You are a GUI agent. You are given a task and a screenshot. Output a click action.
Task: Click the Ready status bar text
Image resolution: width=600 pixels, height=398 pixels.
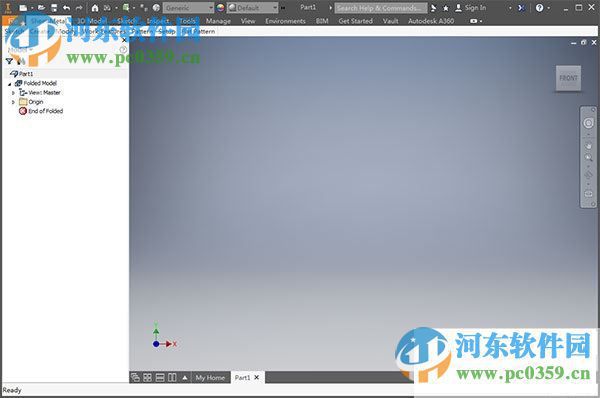(x=12, y=390)
